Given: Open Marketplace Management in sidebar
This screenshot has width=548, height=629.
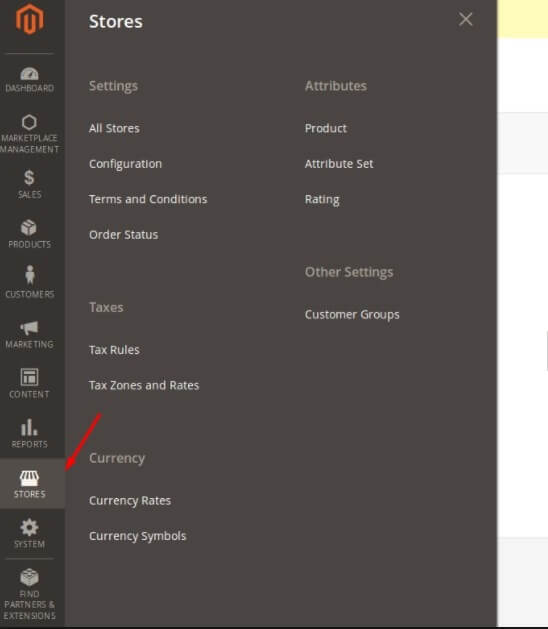Looking at the screenshot, I should [29, 134].
